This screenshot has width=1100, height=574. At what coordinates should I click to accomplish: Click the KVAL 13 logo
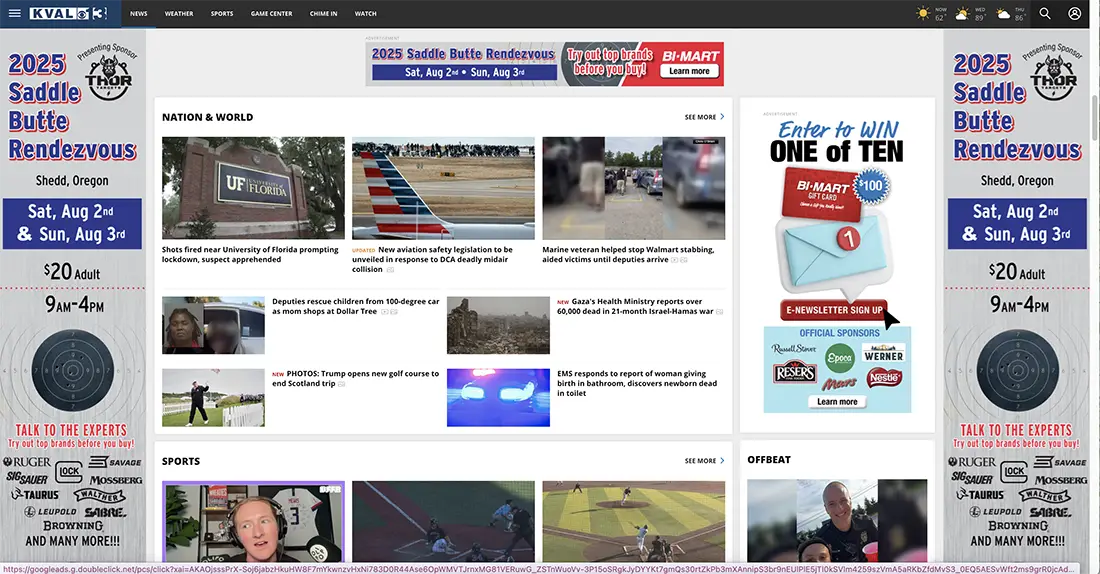pyautogui.click(x=69, y=13)
